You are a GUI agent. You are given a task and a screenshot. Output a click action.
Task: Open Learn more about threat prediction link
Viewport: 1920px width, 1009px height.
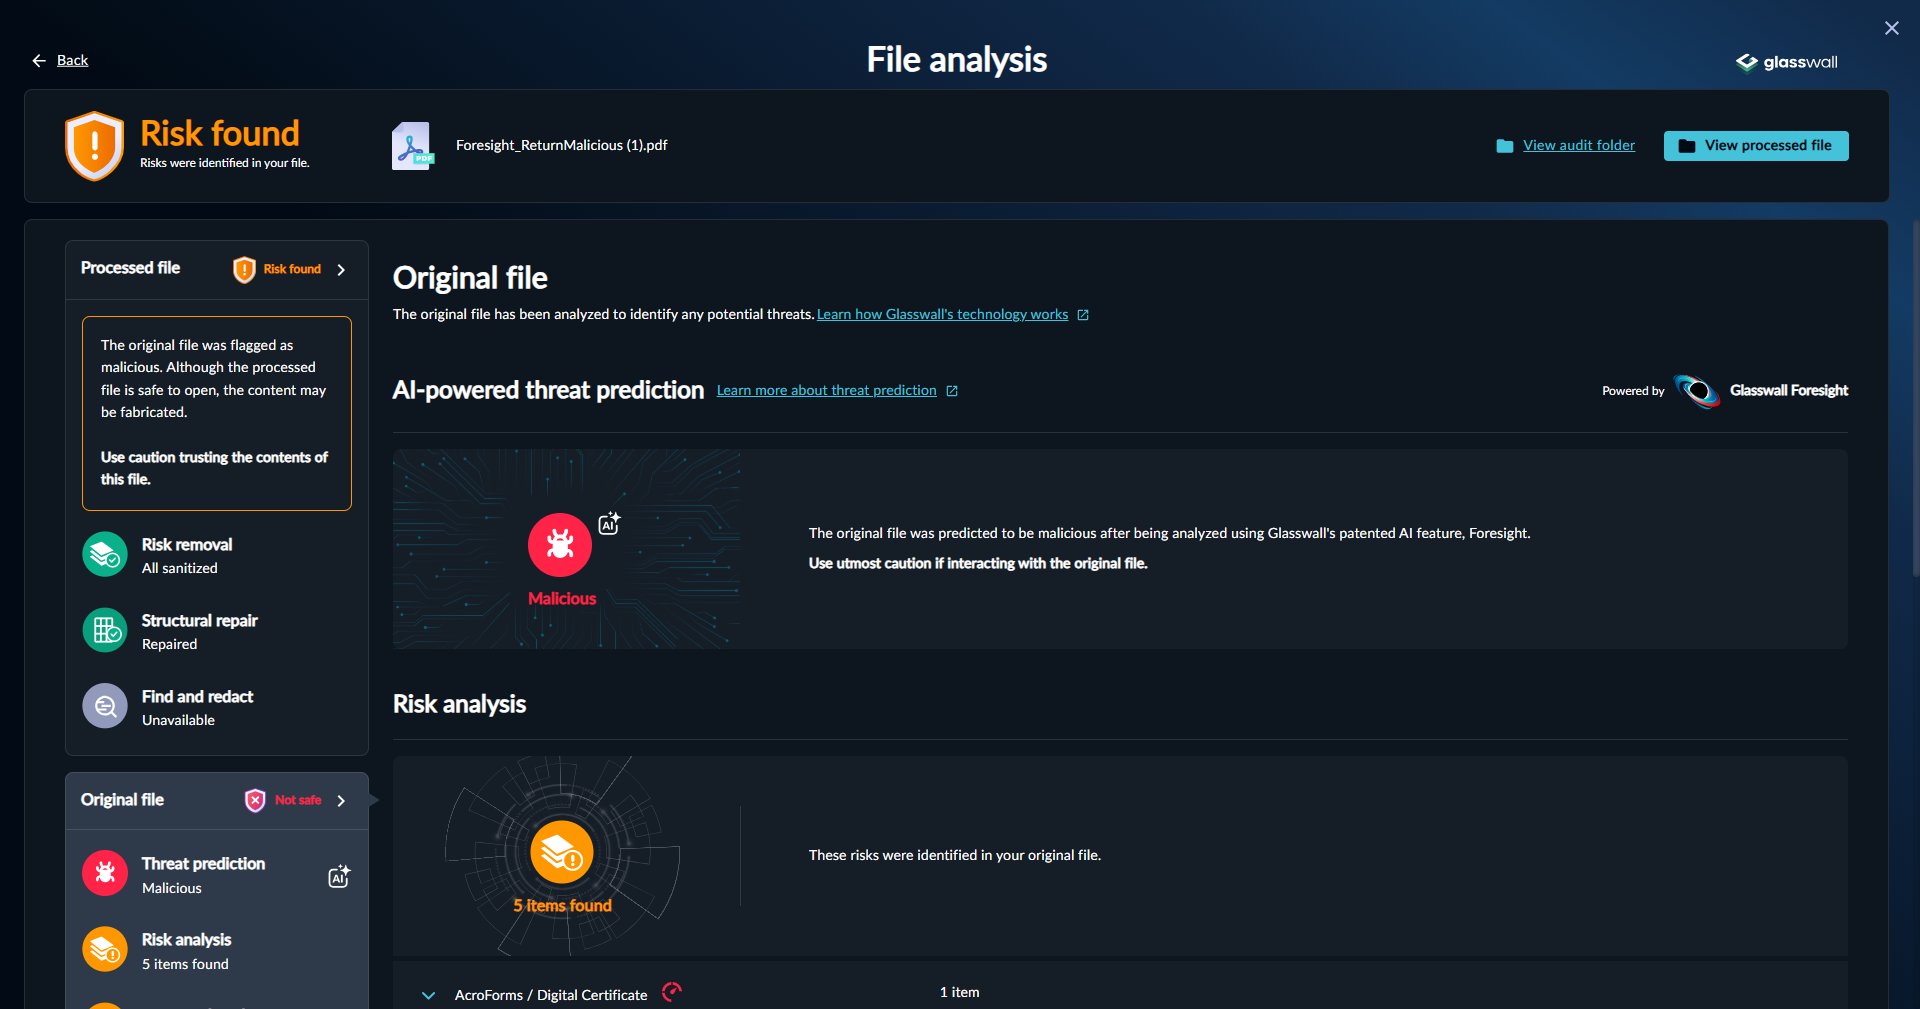pos(827,390)
